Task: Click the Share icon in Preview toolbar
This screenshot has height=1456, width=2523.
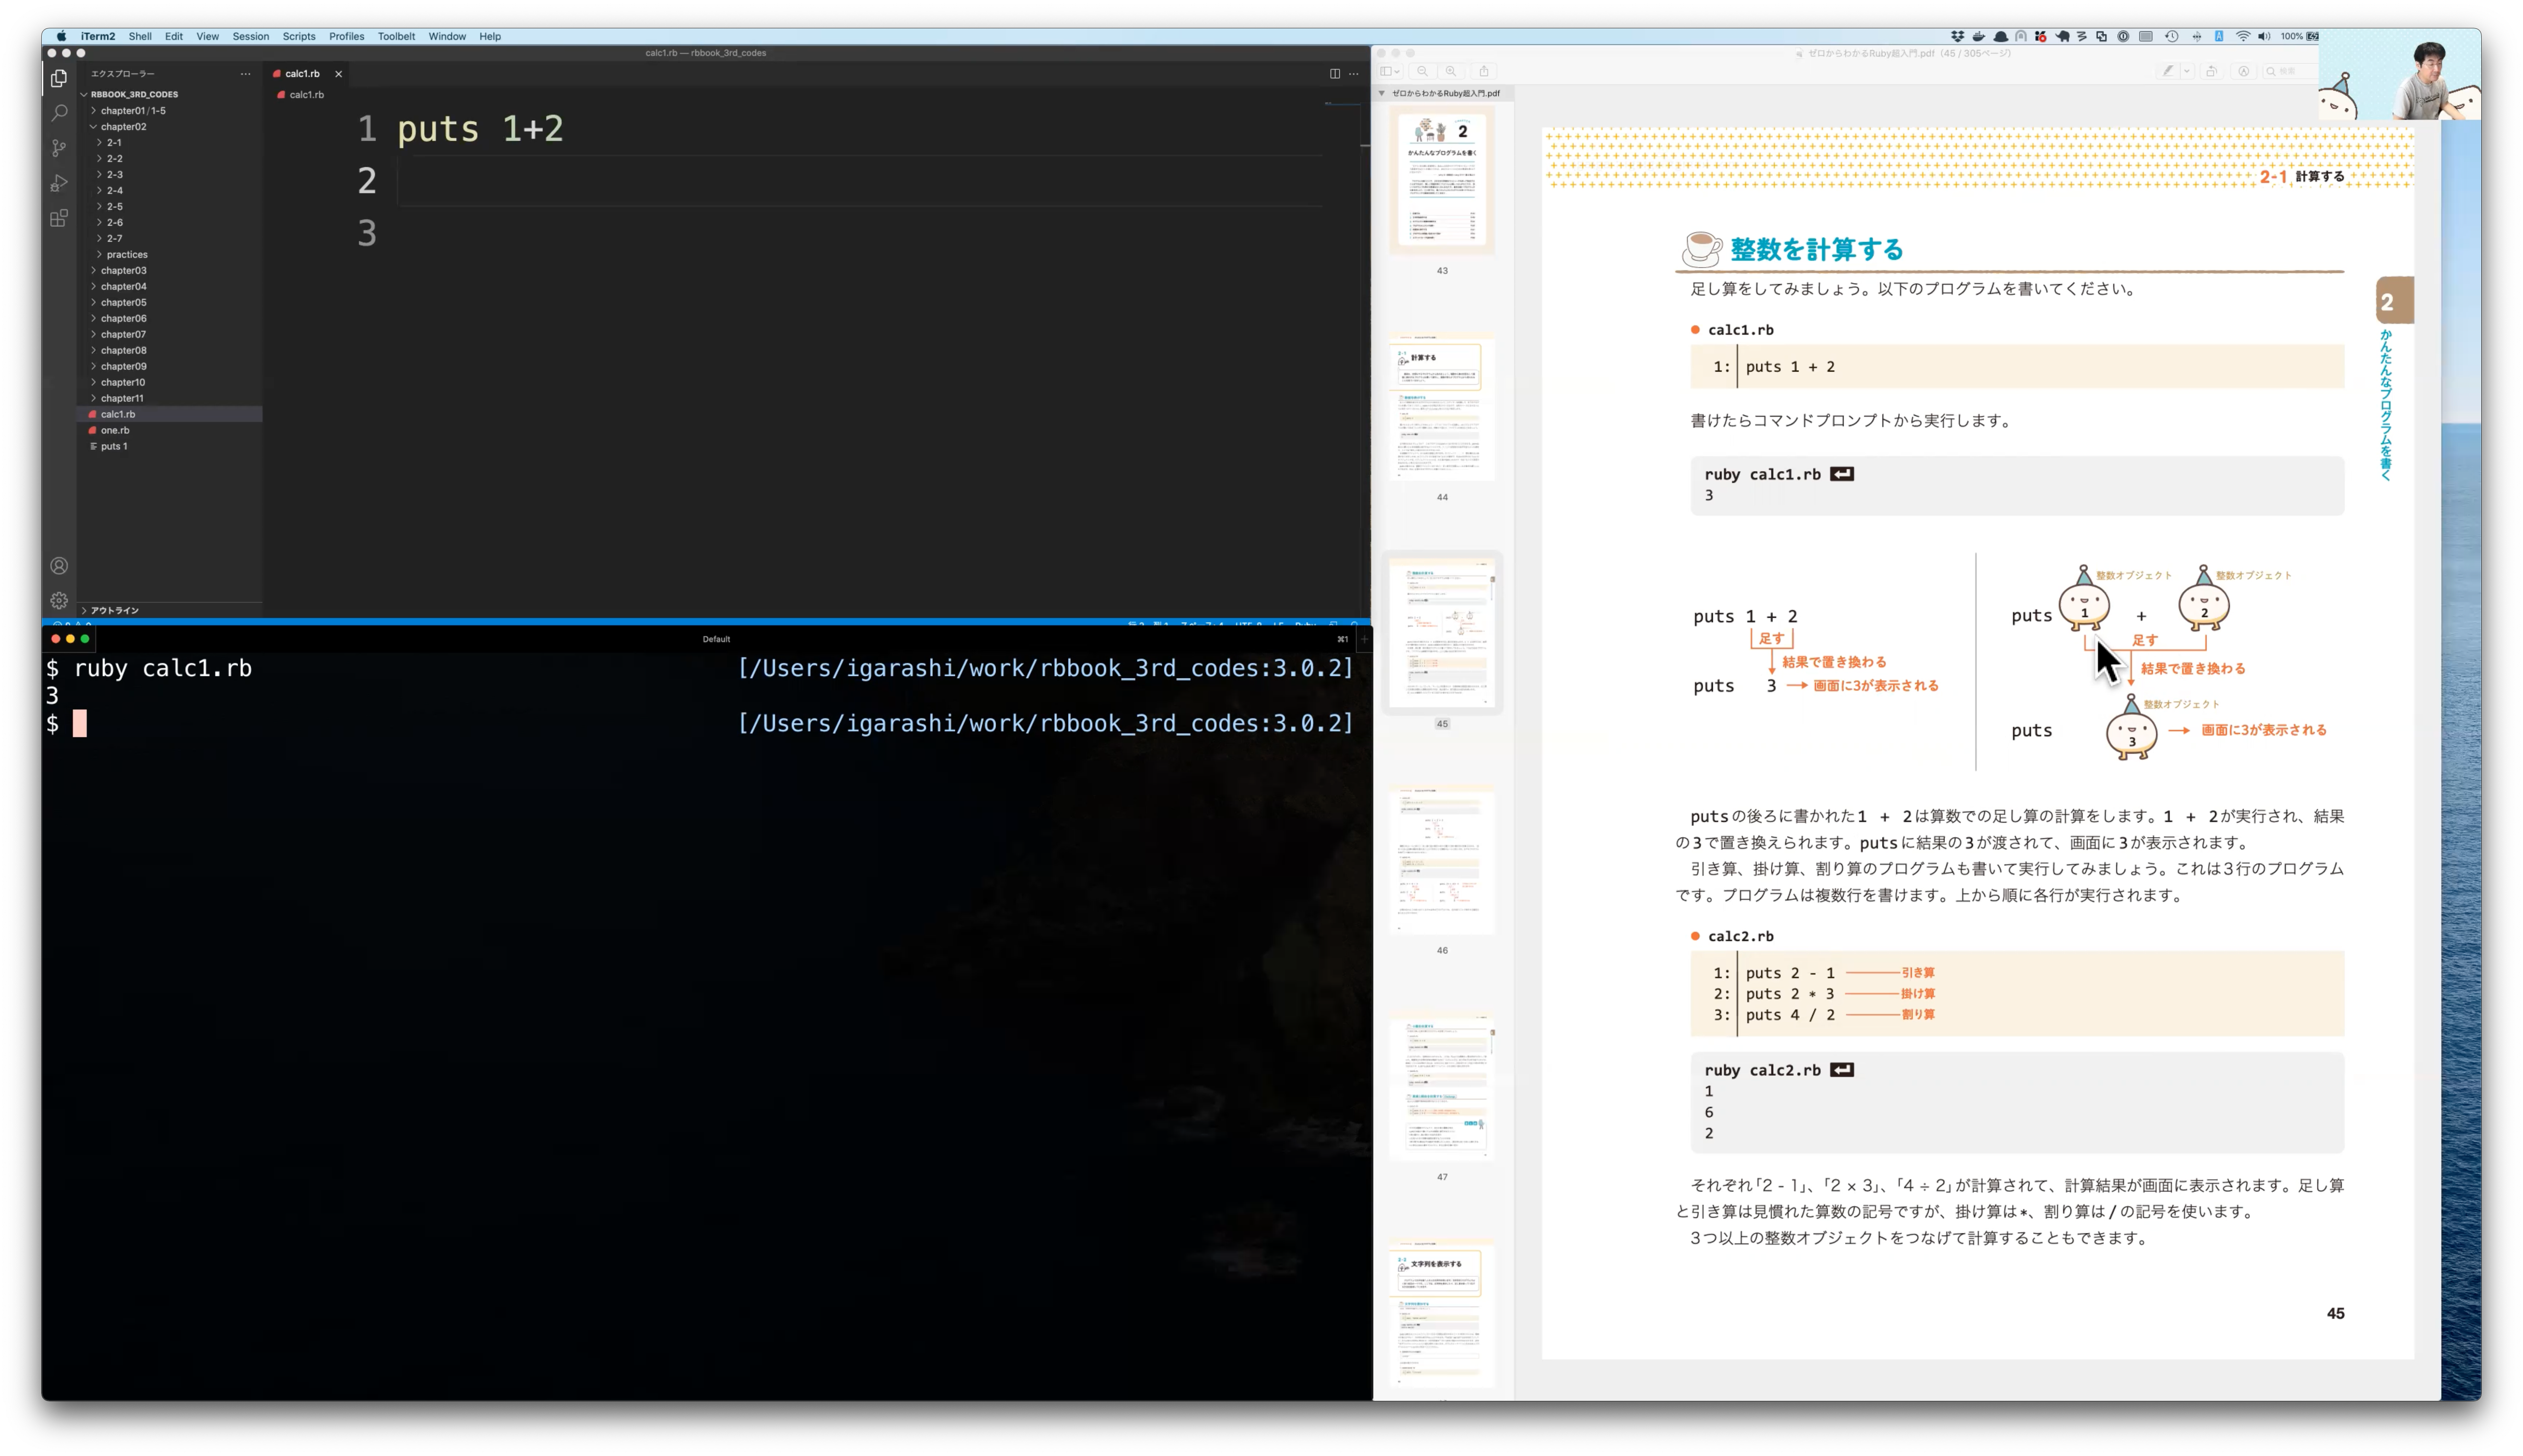Action: coord(1484,71)
